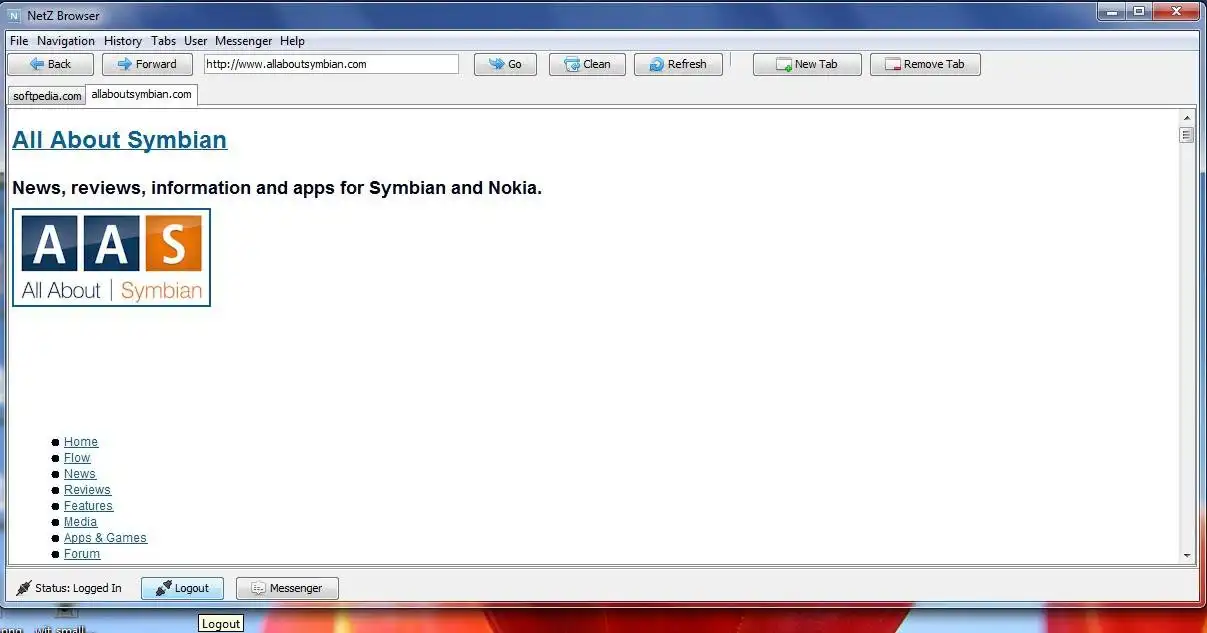The image size is (1207, 633).
Task: Open the Tabs menu
Action: point(164,41)
